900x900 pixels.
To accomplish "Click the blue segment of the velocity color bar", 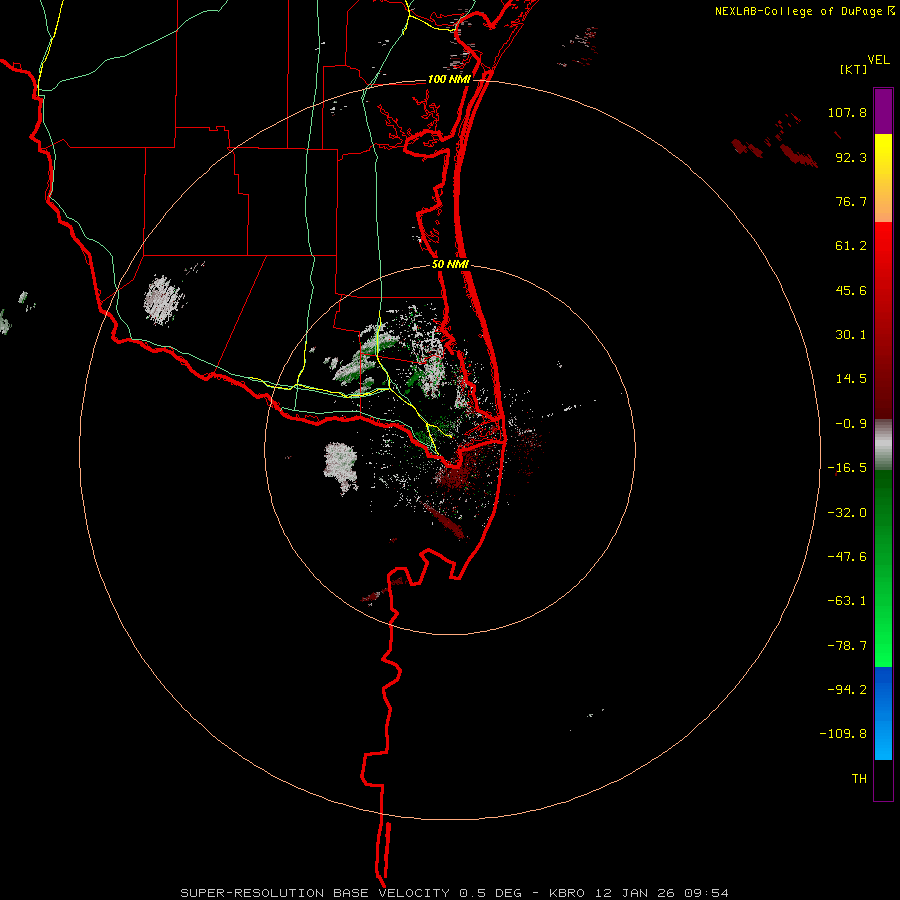I will (x=883, y=713).
